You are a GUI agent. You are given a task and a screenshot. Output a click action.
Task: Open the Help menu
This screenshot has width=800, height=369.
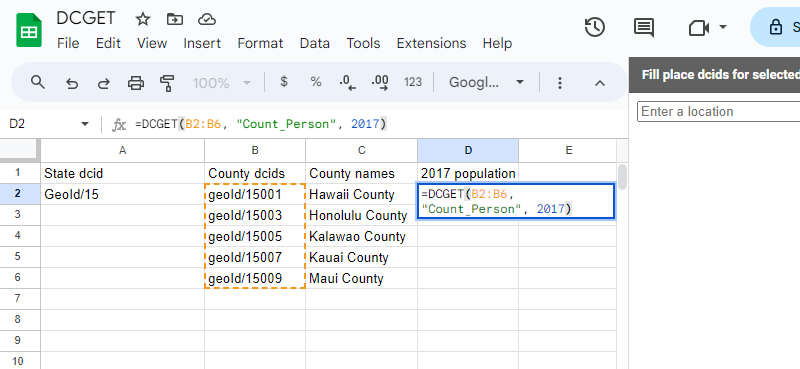tap(497, 43)
